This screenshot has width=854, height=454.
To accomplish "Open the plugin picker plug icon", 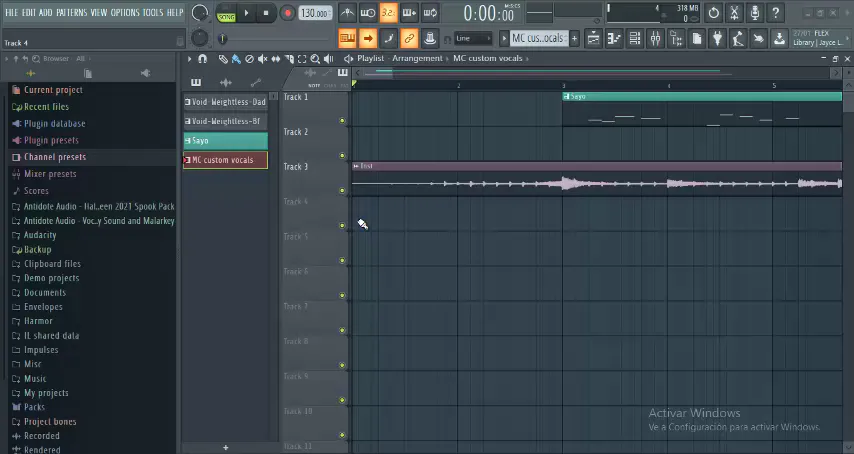I will (717, 38).
